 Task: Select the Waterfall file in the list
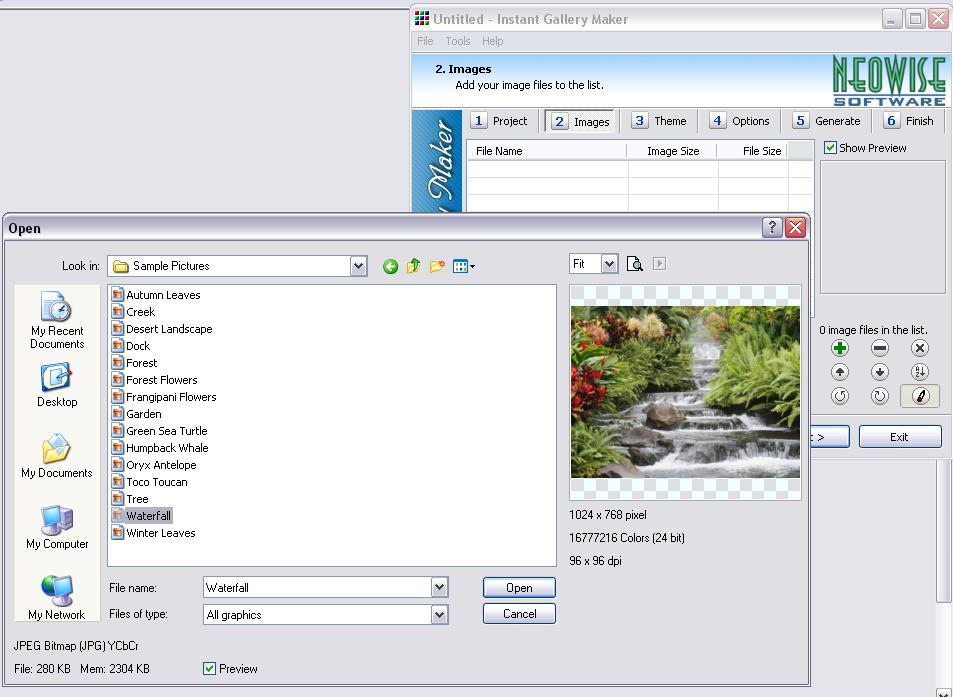coord(148,515)
